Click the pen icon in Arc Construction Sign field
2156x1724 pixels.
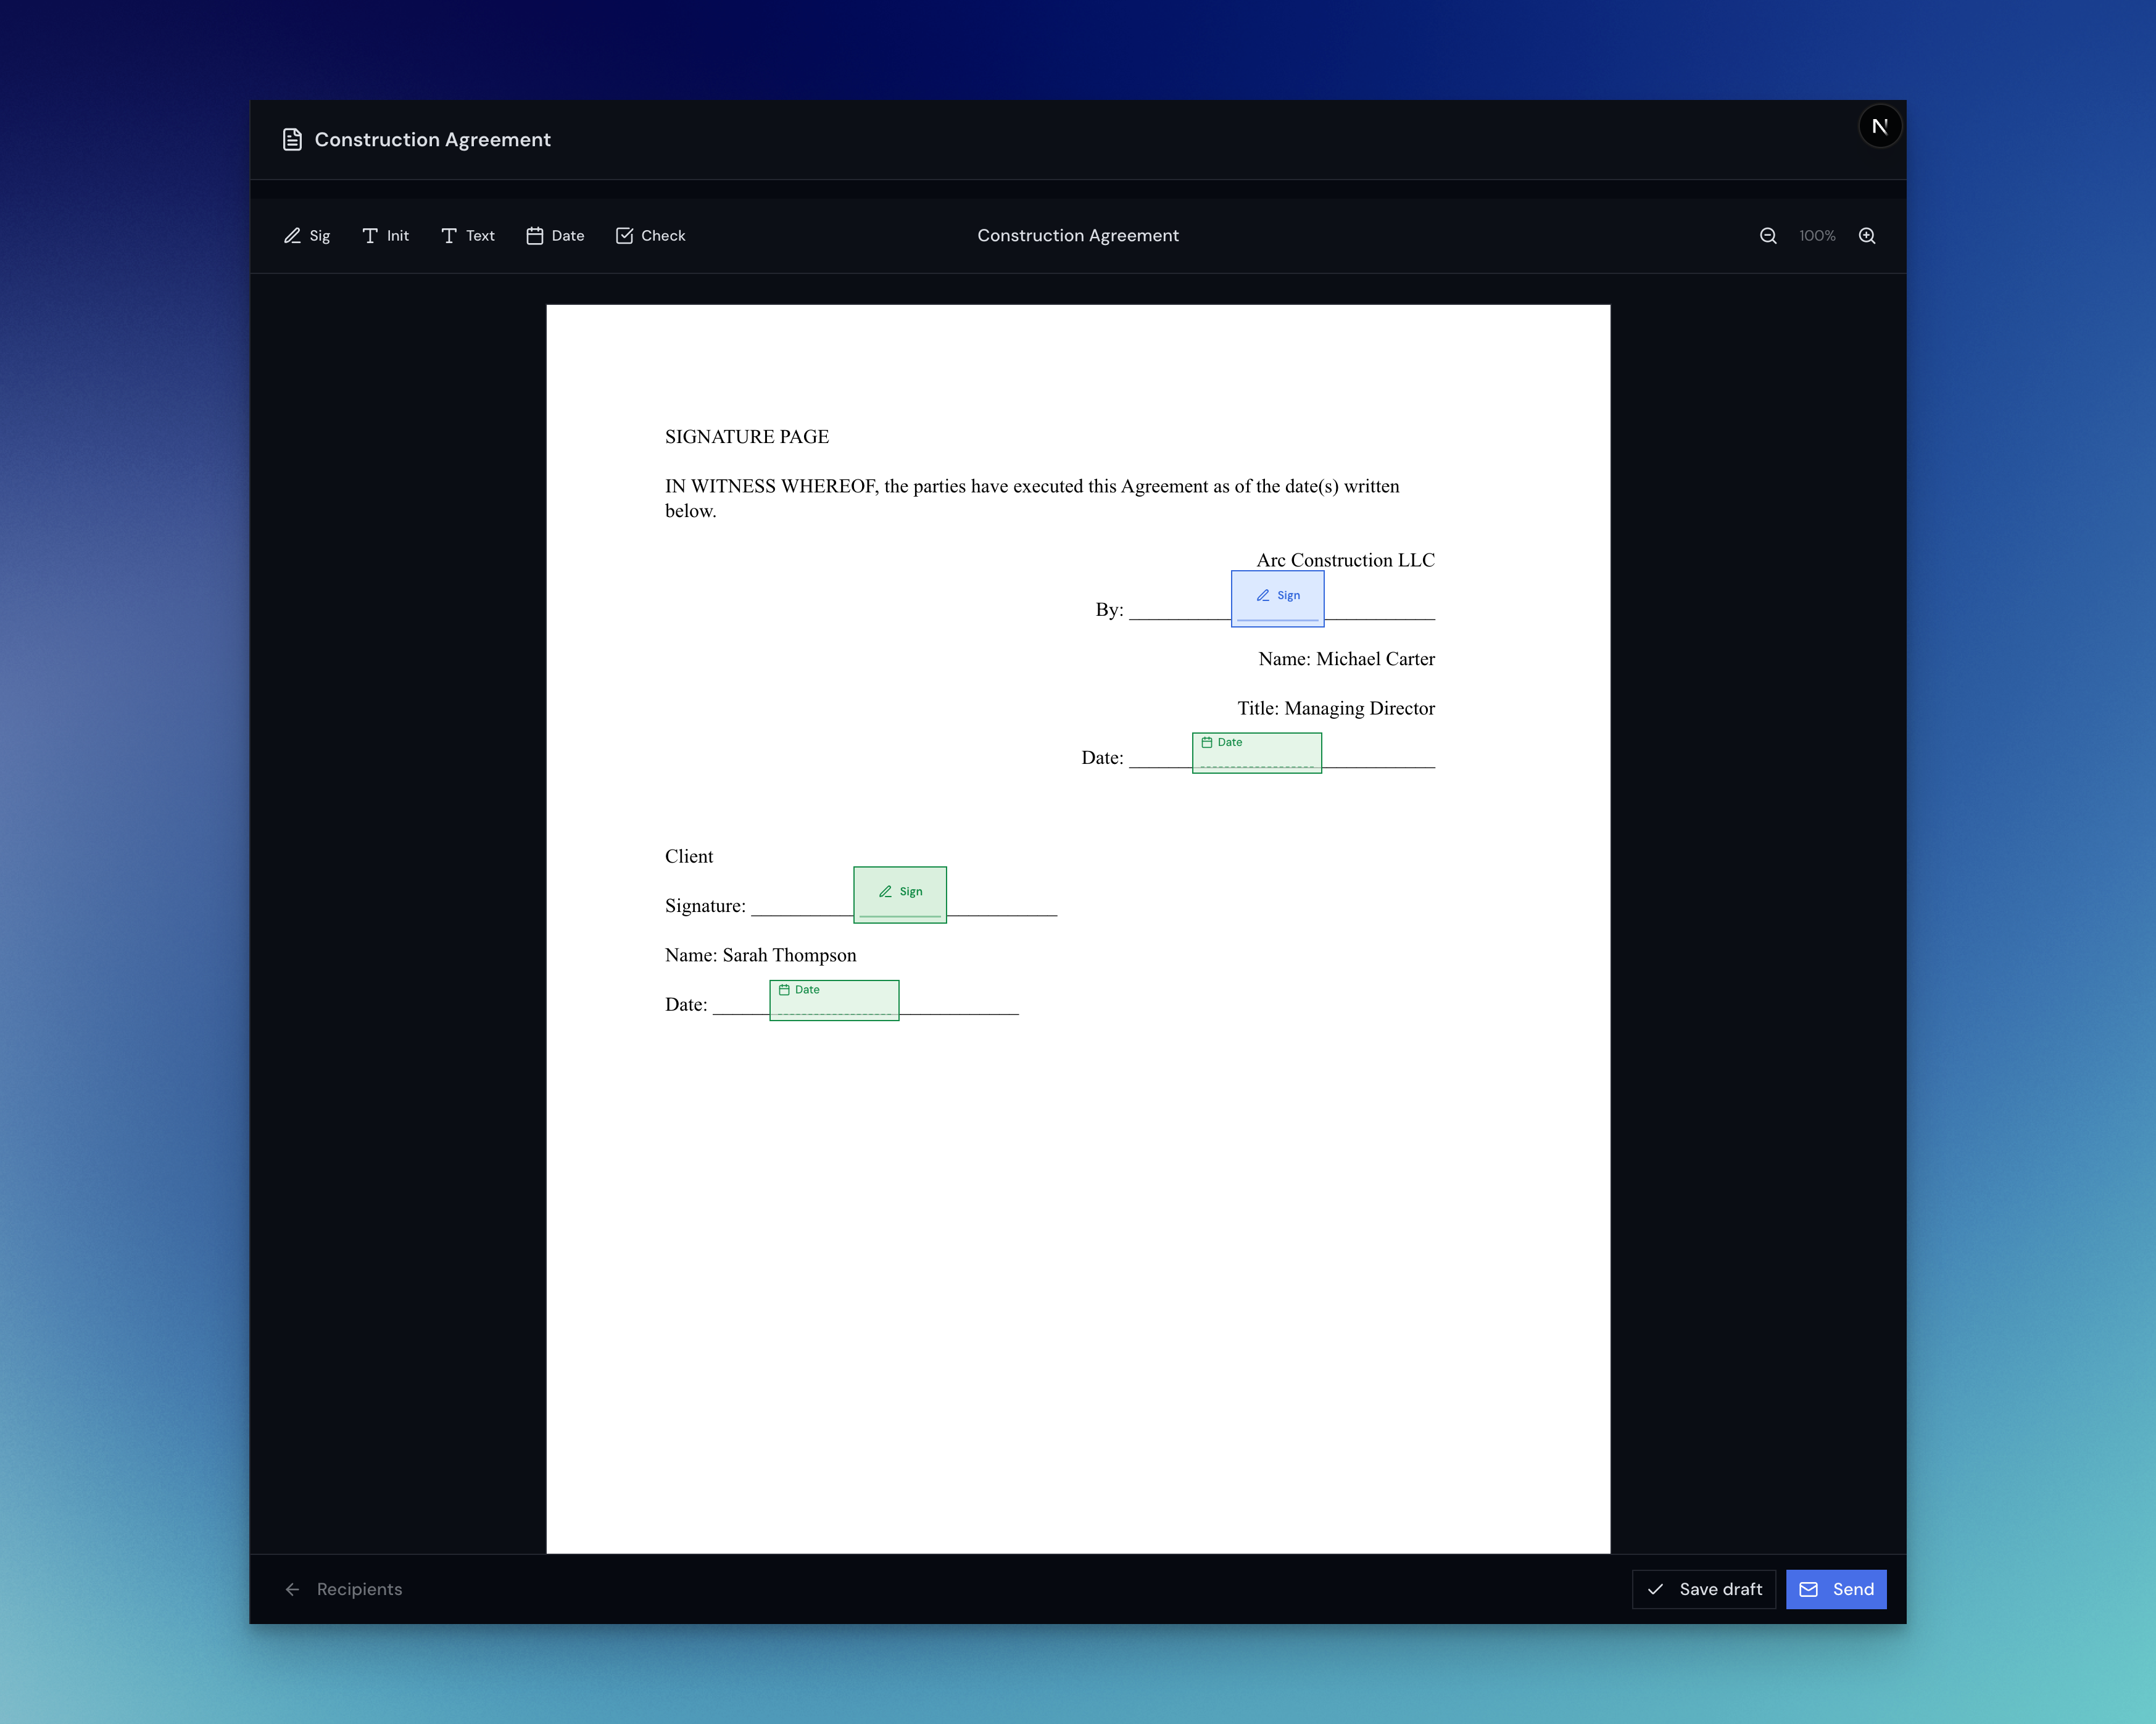tap(1262, 595)
